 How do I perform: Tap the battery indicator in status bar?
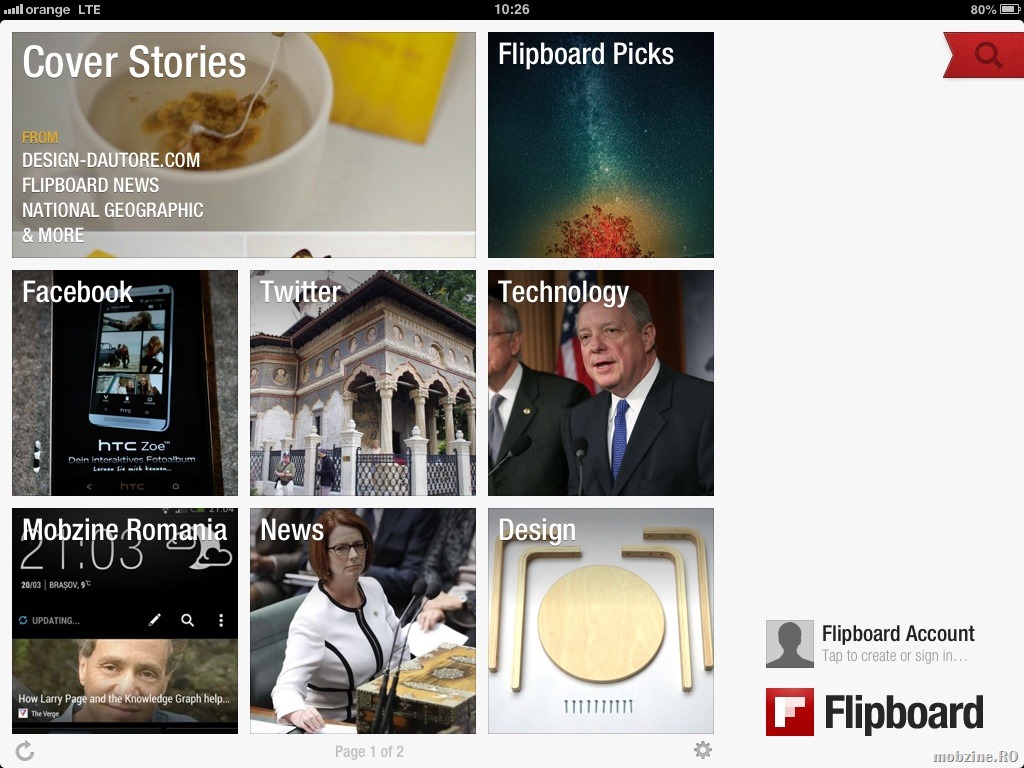[x=1010, y=9]
